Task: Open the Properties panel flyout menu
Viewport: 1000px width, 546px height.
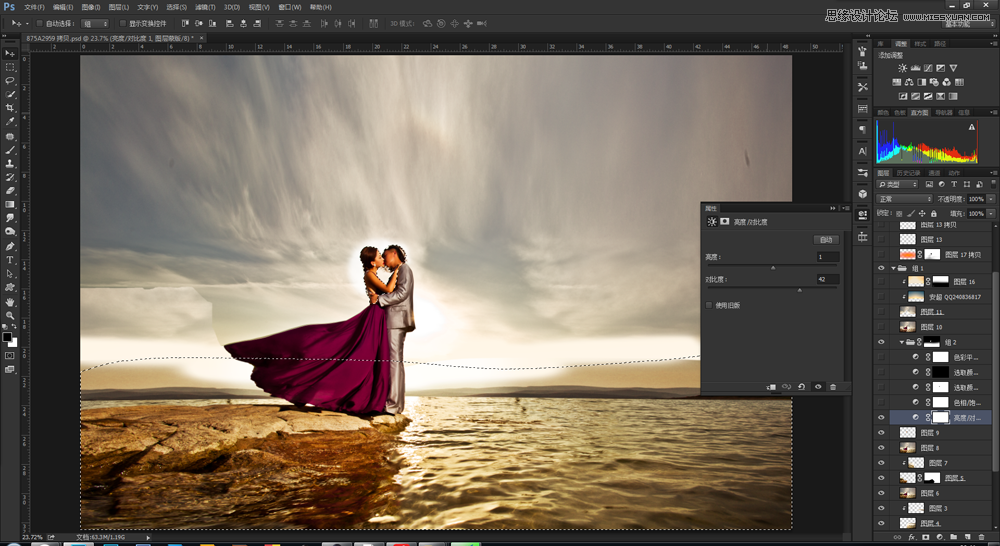Action: tap(846, 209)
